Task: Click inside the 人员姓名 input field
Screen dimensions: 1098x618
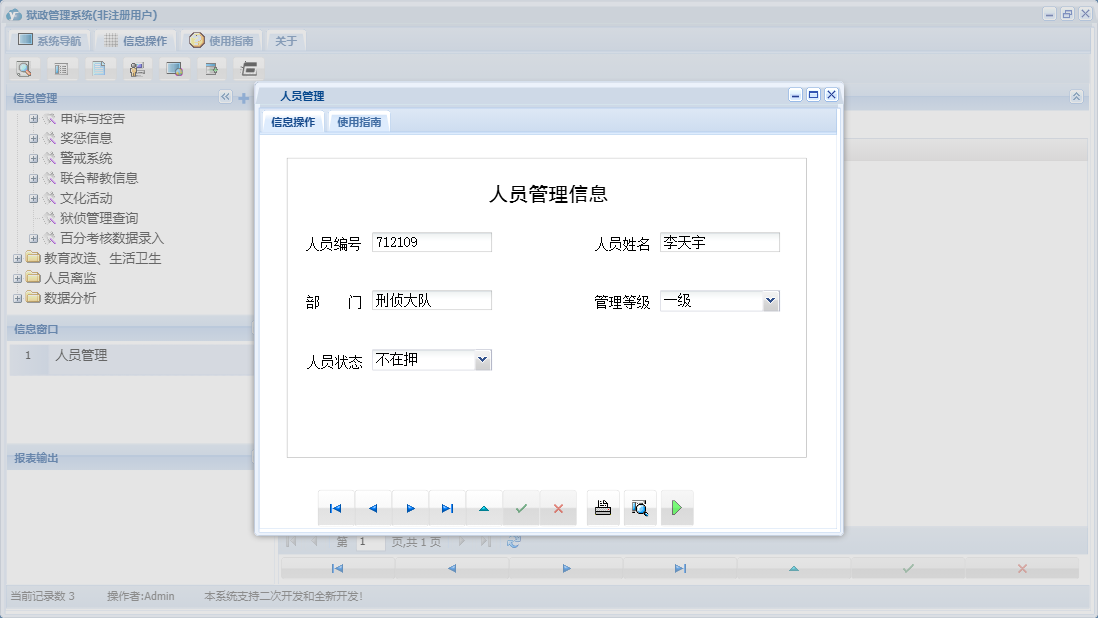Action: 720,241
